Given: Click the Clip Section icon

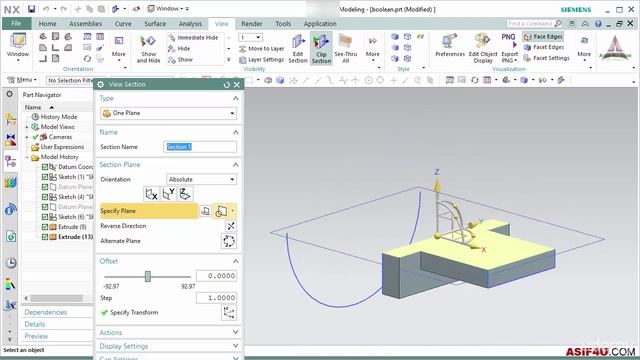Looking at the screenshot, I should click(x=321, y=42).
